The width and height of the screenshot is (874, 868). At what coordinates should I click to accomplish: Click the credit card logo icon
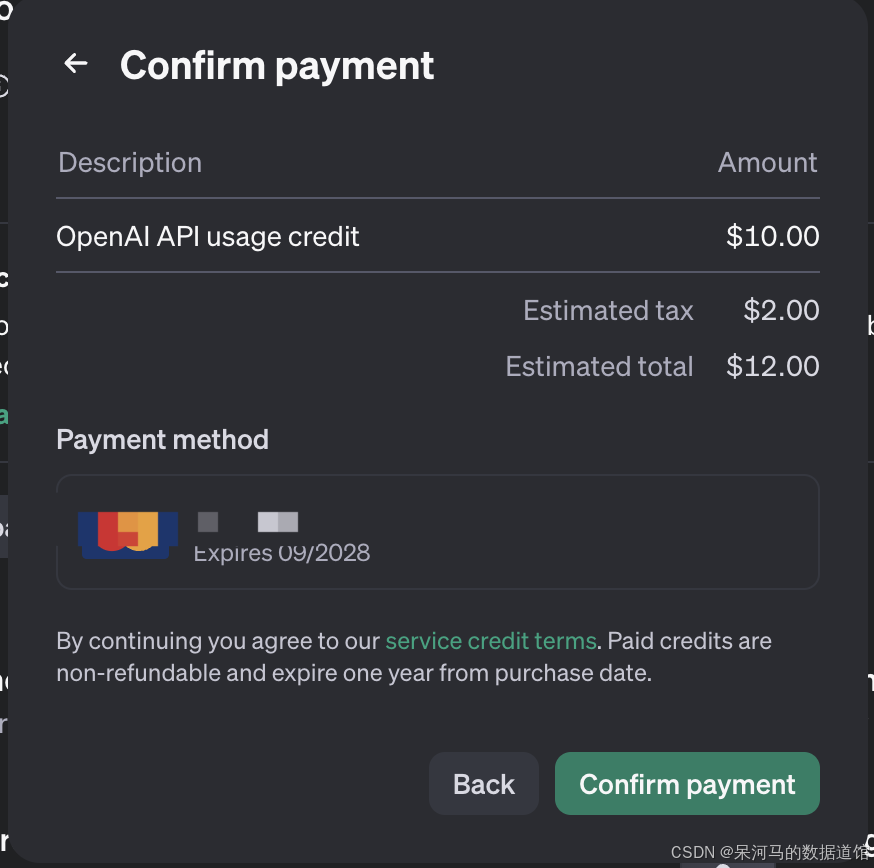click(x=128, y=534)
